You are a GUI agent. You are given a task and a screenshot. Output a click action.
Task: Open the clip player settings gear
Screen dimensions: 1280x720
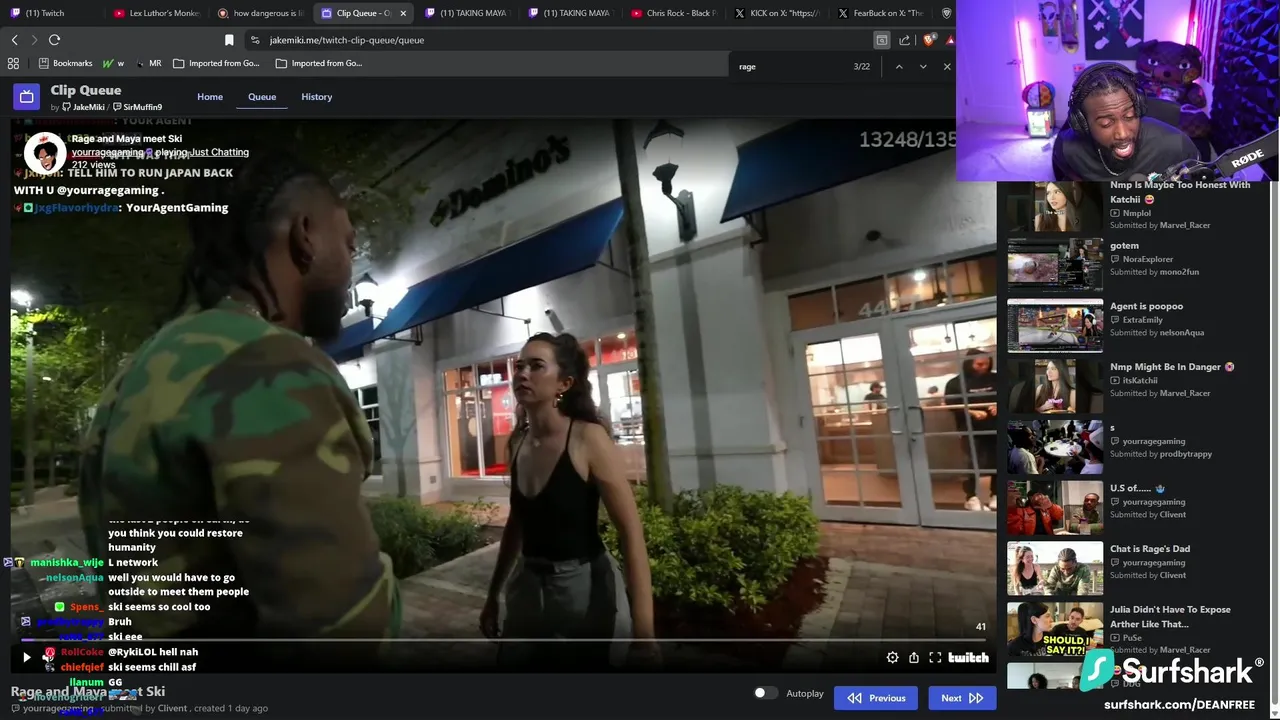892,657
